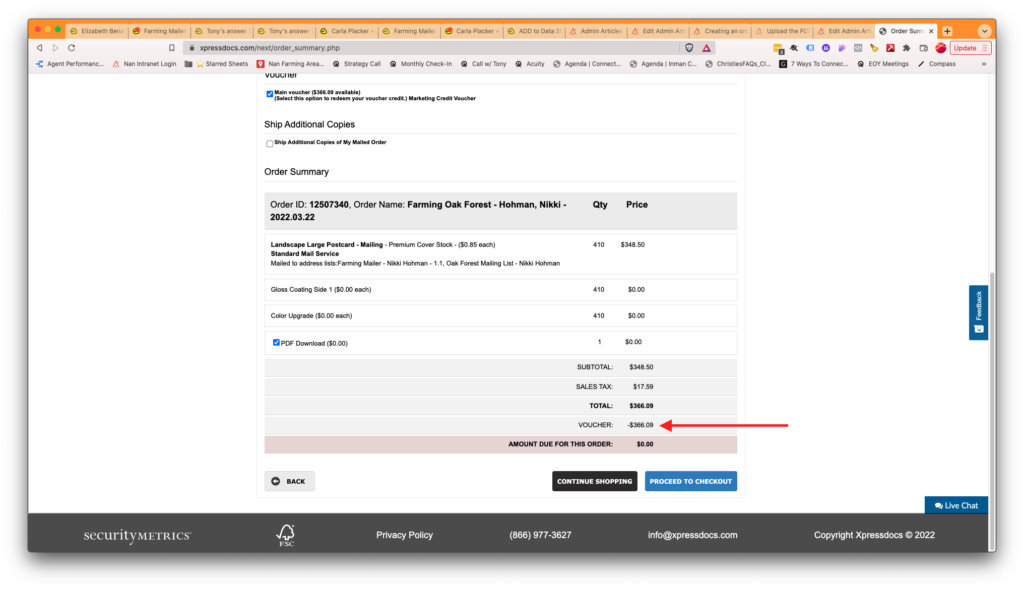The height and width of the screenshot is (589, 1024).
Task: Expand the tab search chevron dropdown
Action: (x=985, y=31)
